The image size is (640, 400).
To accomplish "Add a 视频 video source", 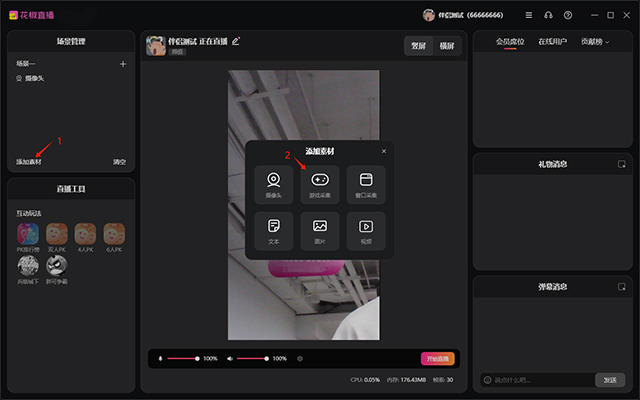I will pos(366,230).
